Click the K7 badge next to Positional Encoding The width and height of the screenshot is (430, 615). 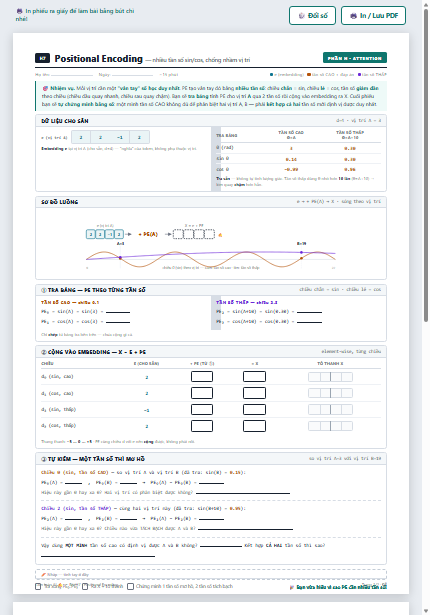(x=42, y=58)
